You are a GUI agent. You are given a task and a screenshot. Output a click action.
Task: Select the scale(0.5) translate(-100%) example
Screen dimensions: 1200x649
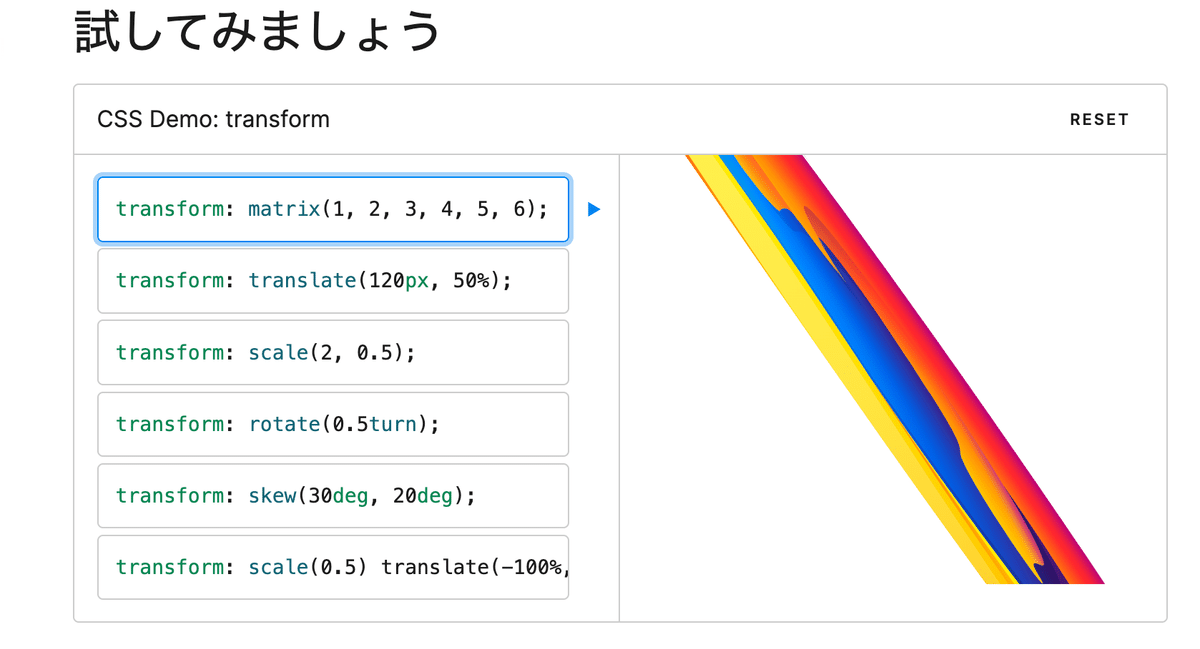pos(333,567)
